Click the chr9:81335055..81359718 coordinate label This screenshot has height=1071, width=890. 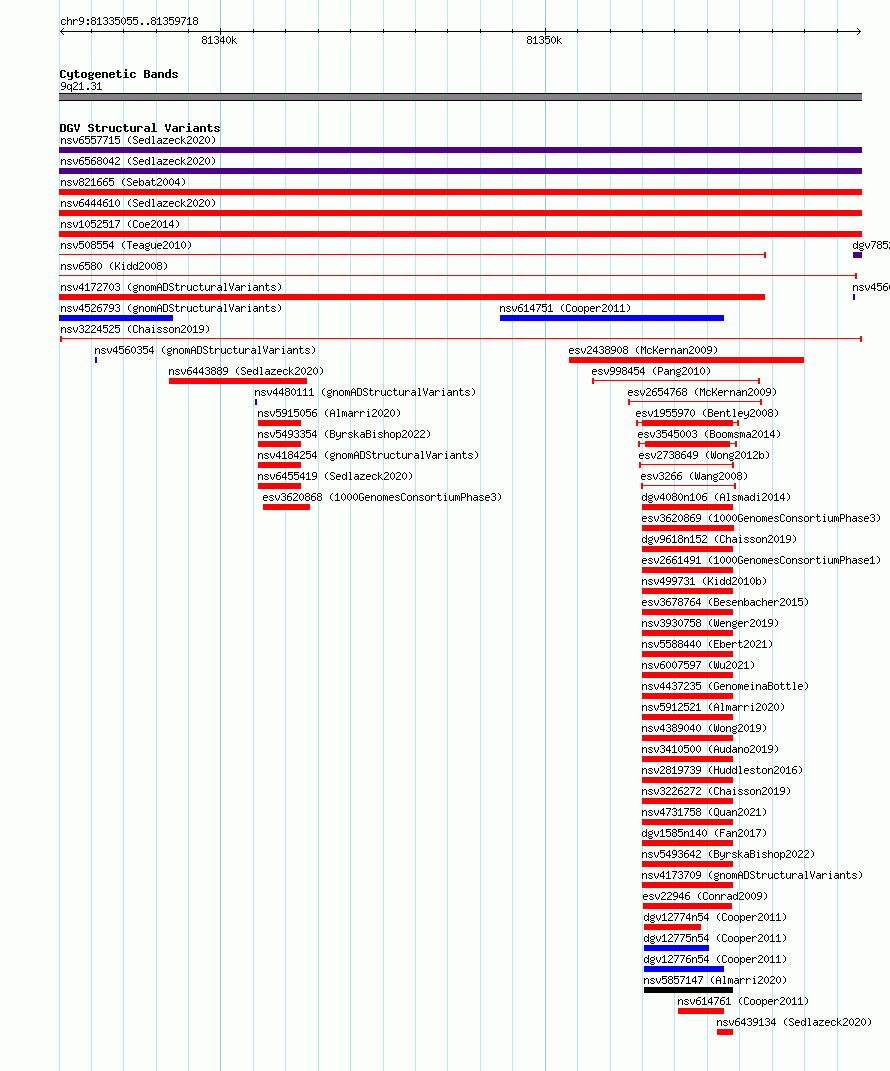pos(130,21)
